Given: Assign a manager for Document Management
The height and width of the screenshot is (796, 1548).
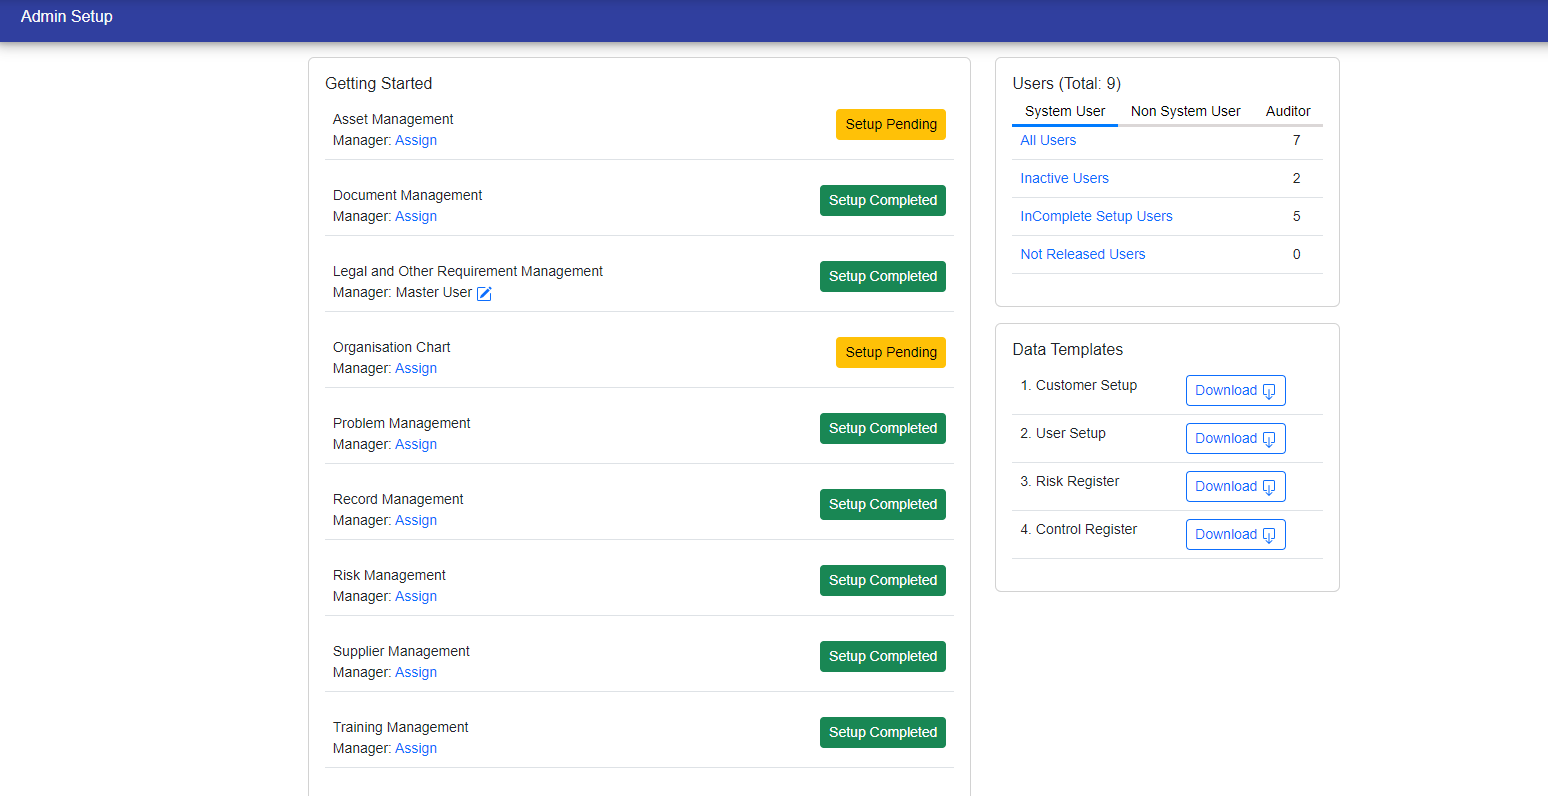Looking at the screenshot, I should (x=416, y=217).
